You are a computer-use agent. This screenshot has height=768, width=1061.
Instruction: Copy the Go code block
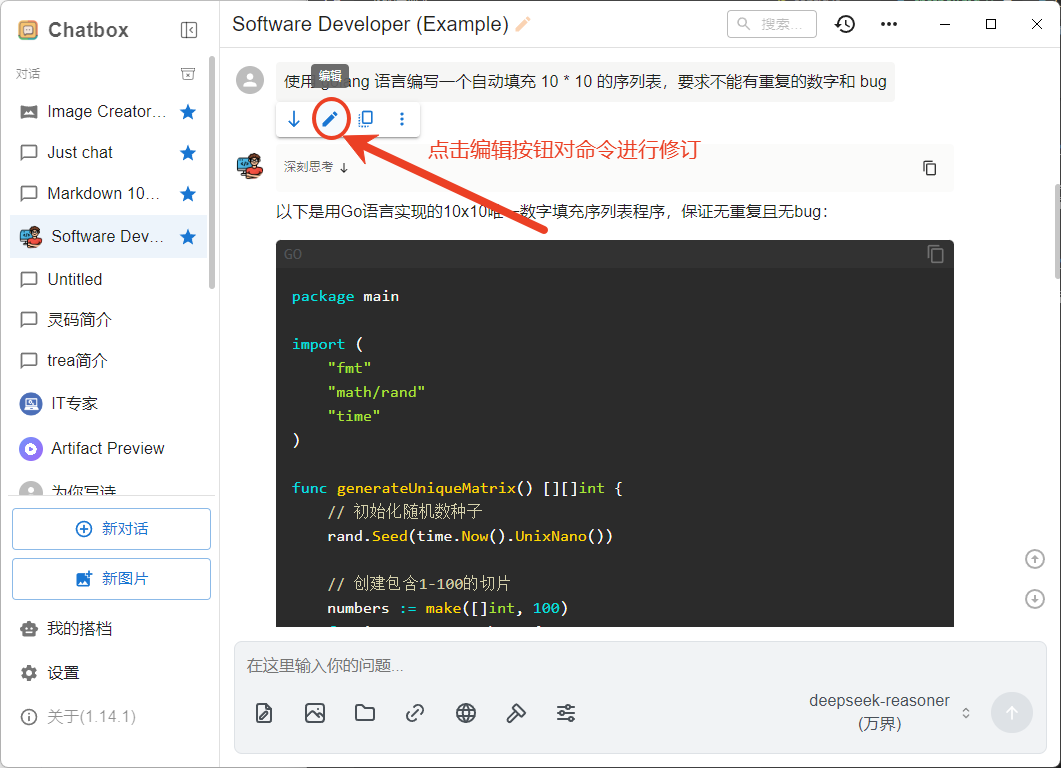point(935,254)
